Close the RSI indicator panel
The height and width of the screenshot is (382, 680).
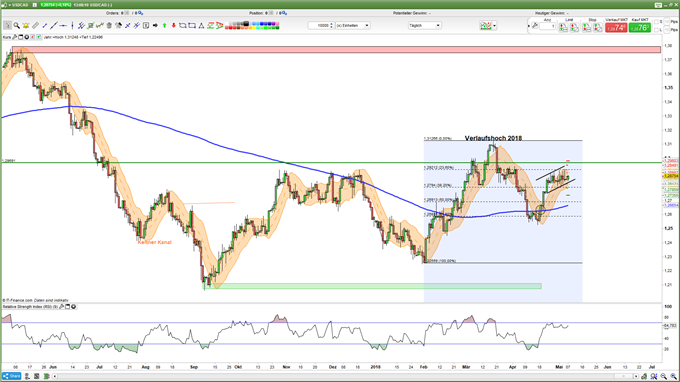(74, 307)
